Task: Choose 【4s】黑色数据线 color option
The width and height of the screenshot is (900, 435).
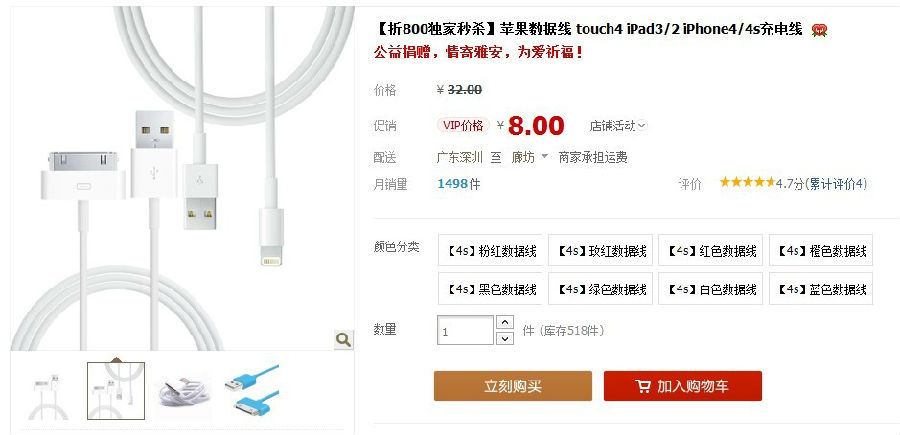Action: pos(490,289)
